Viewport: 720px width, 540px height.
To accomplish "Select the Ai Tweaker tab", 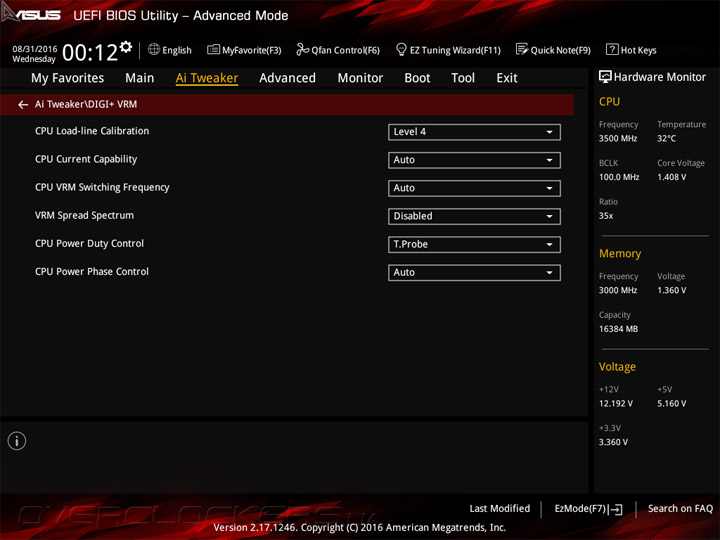I will click(x=207, y=78).
